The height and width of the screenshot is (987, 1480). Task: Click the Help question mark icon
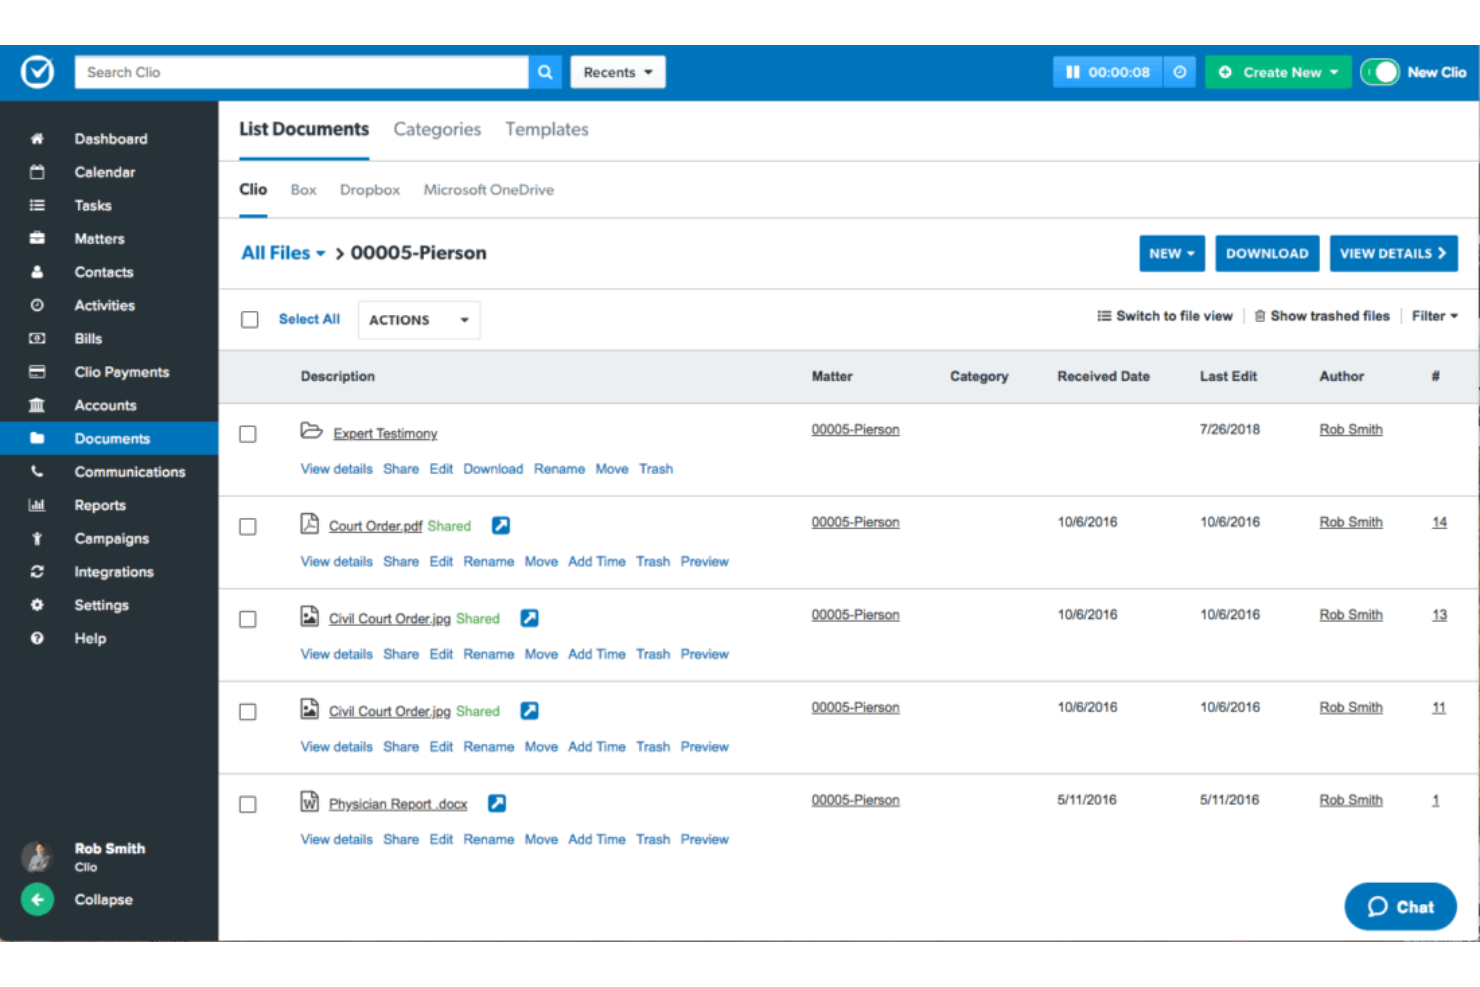click(37, 638)
